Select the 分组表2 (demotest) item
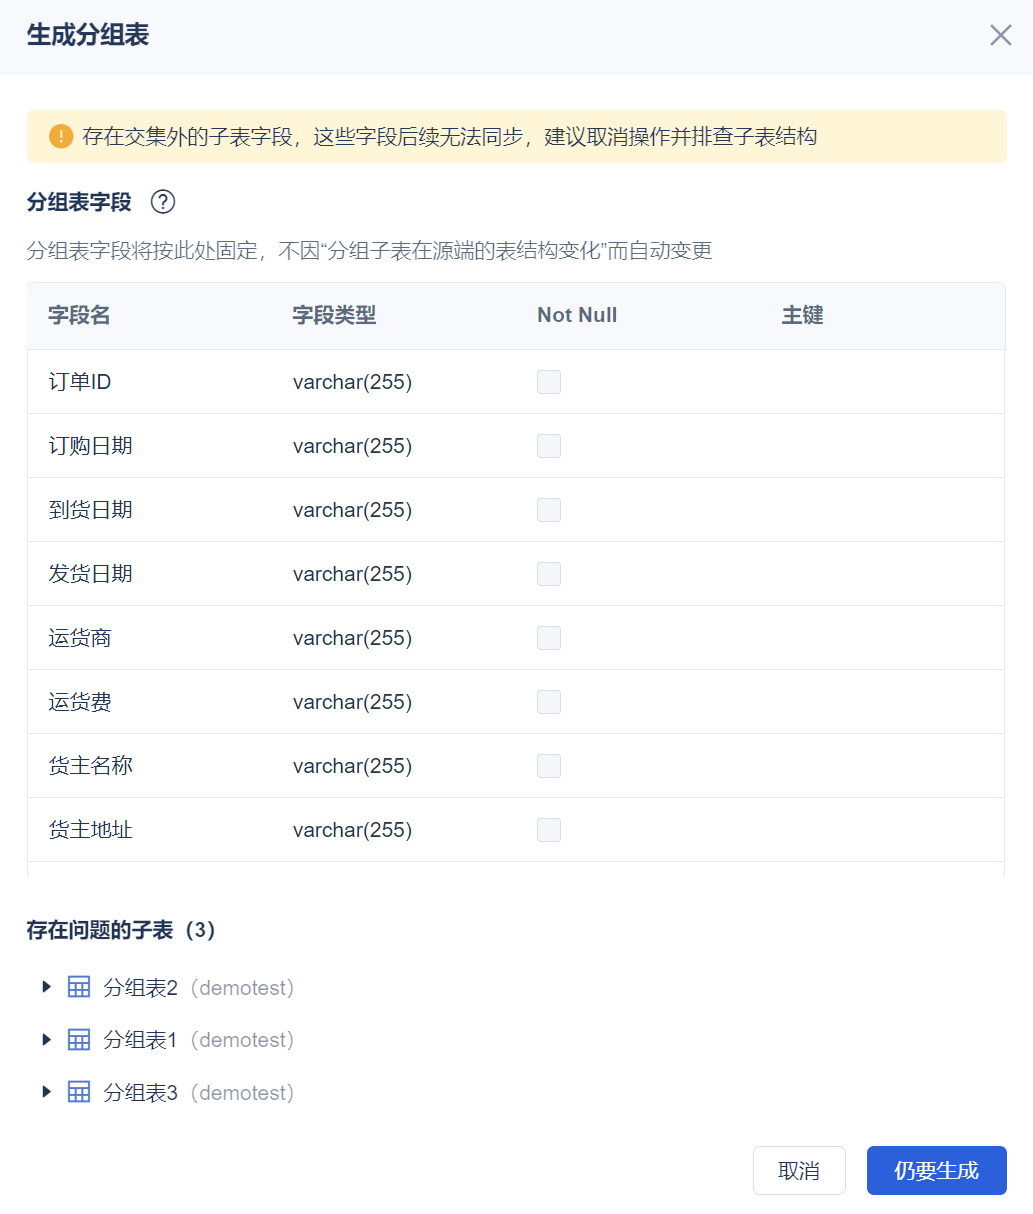 click(198, 988)
